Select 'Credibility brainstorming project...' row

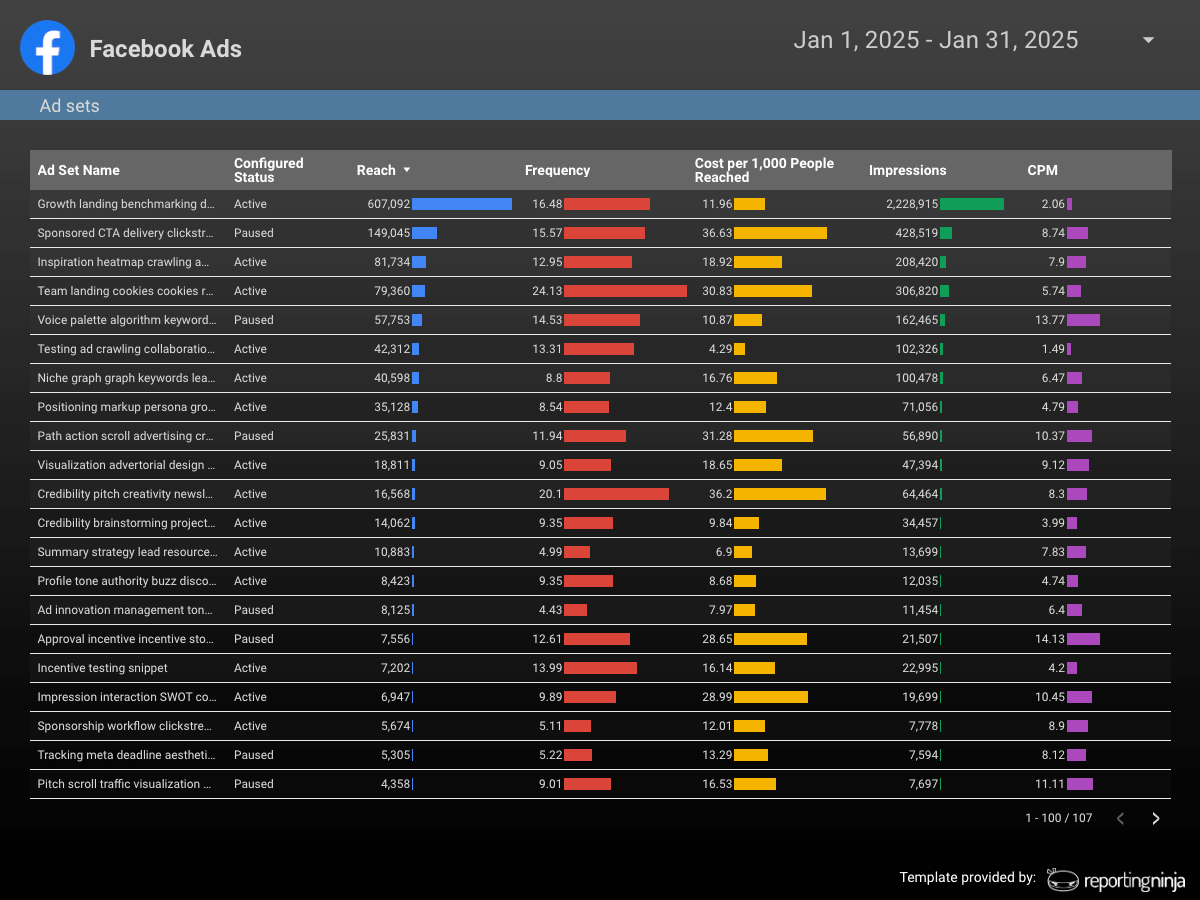pos(600,523)
